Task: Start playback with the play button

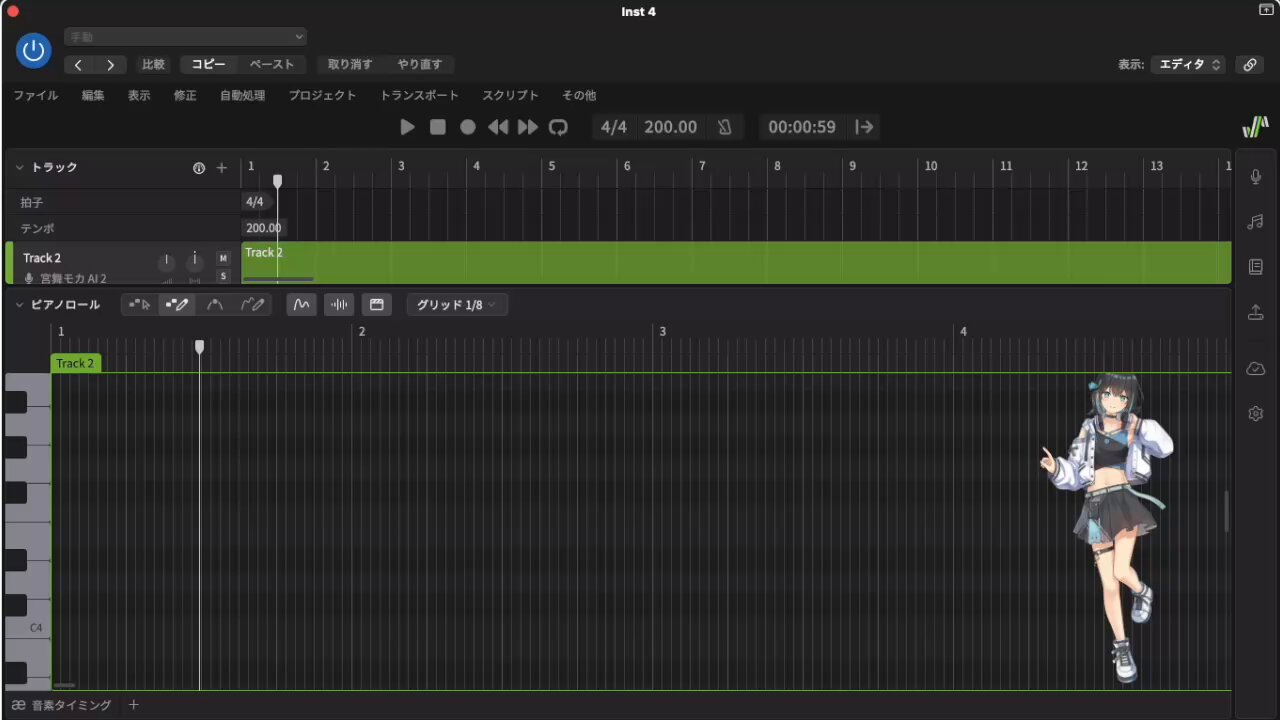Action: pyautogui.click(x=407, y=127)
